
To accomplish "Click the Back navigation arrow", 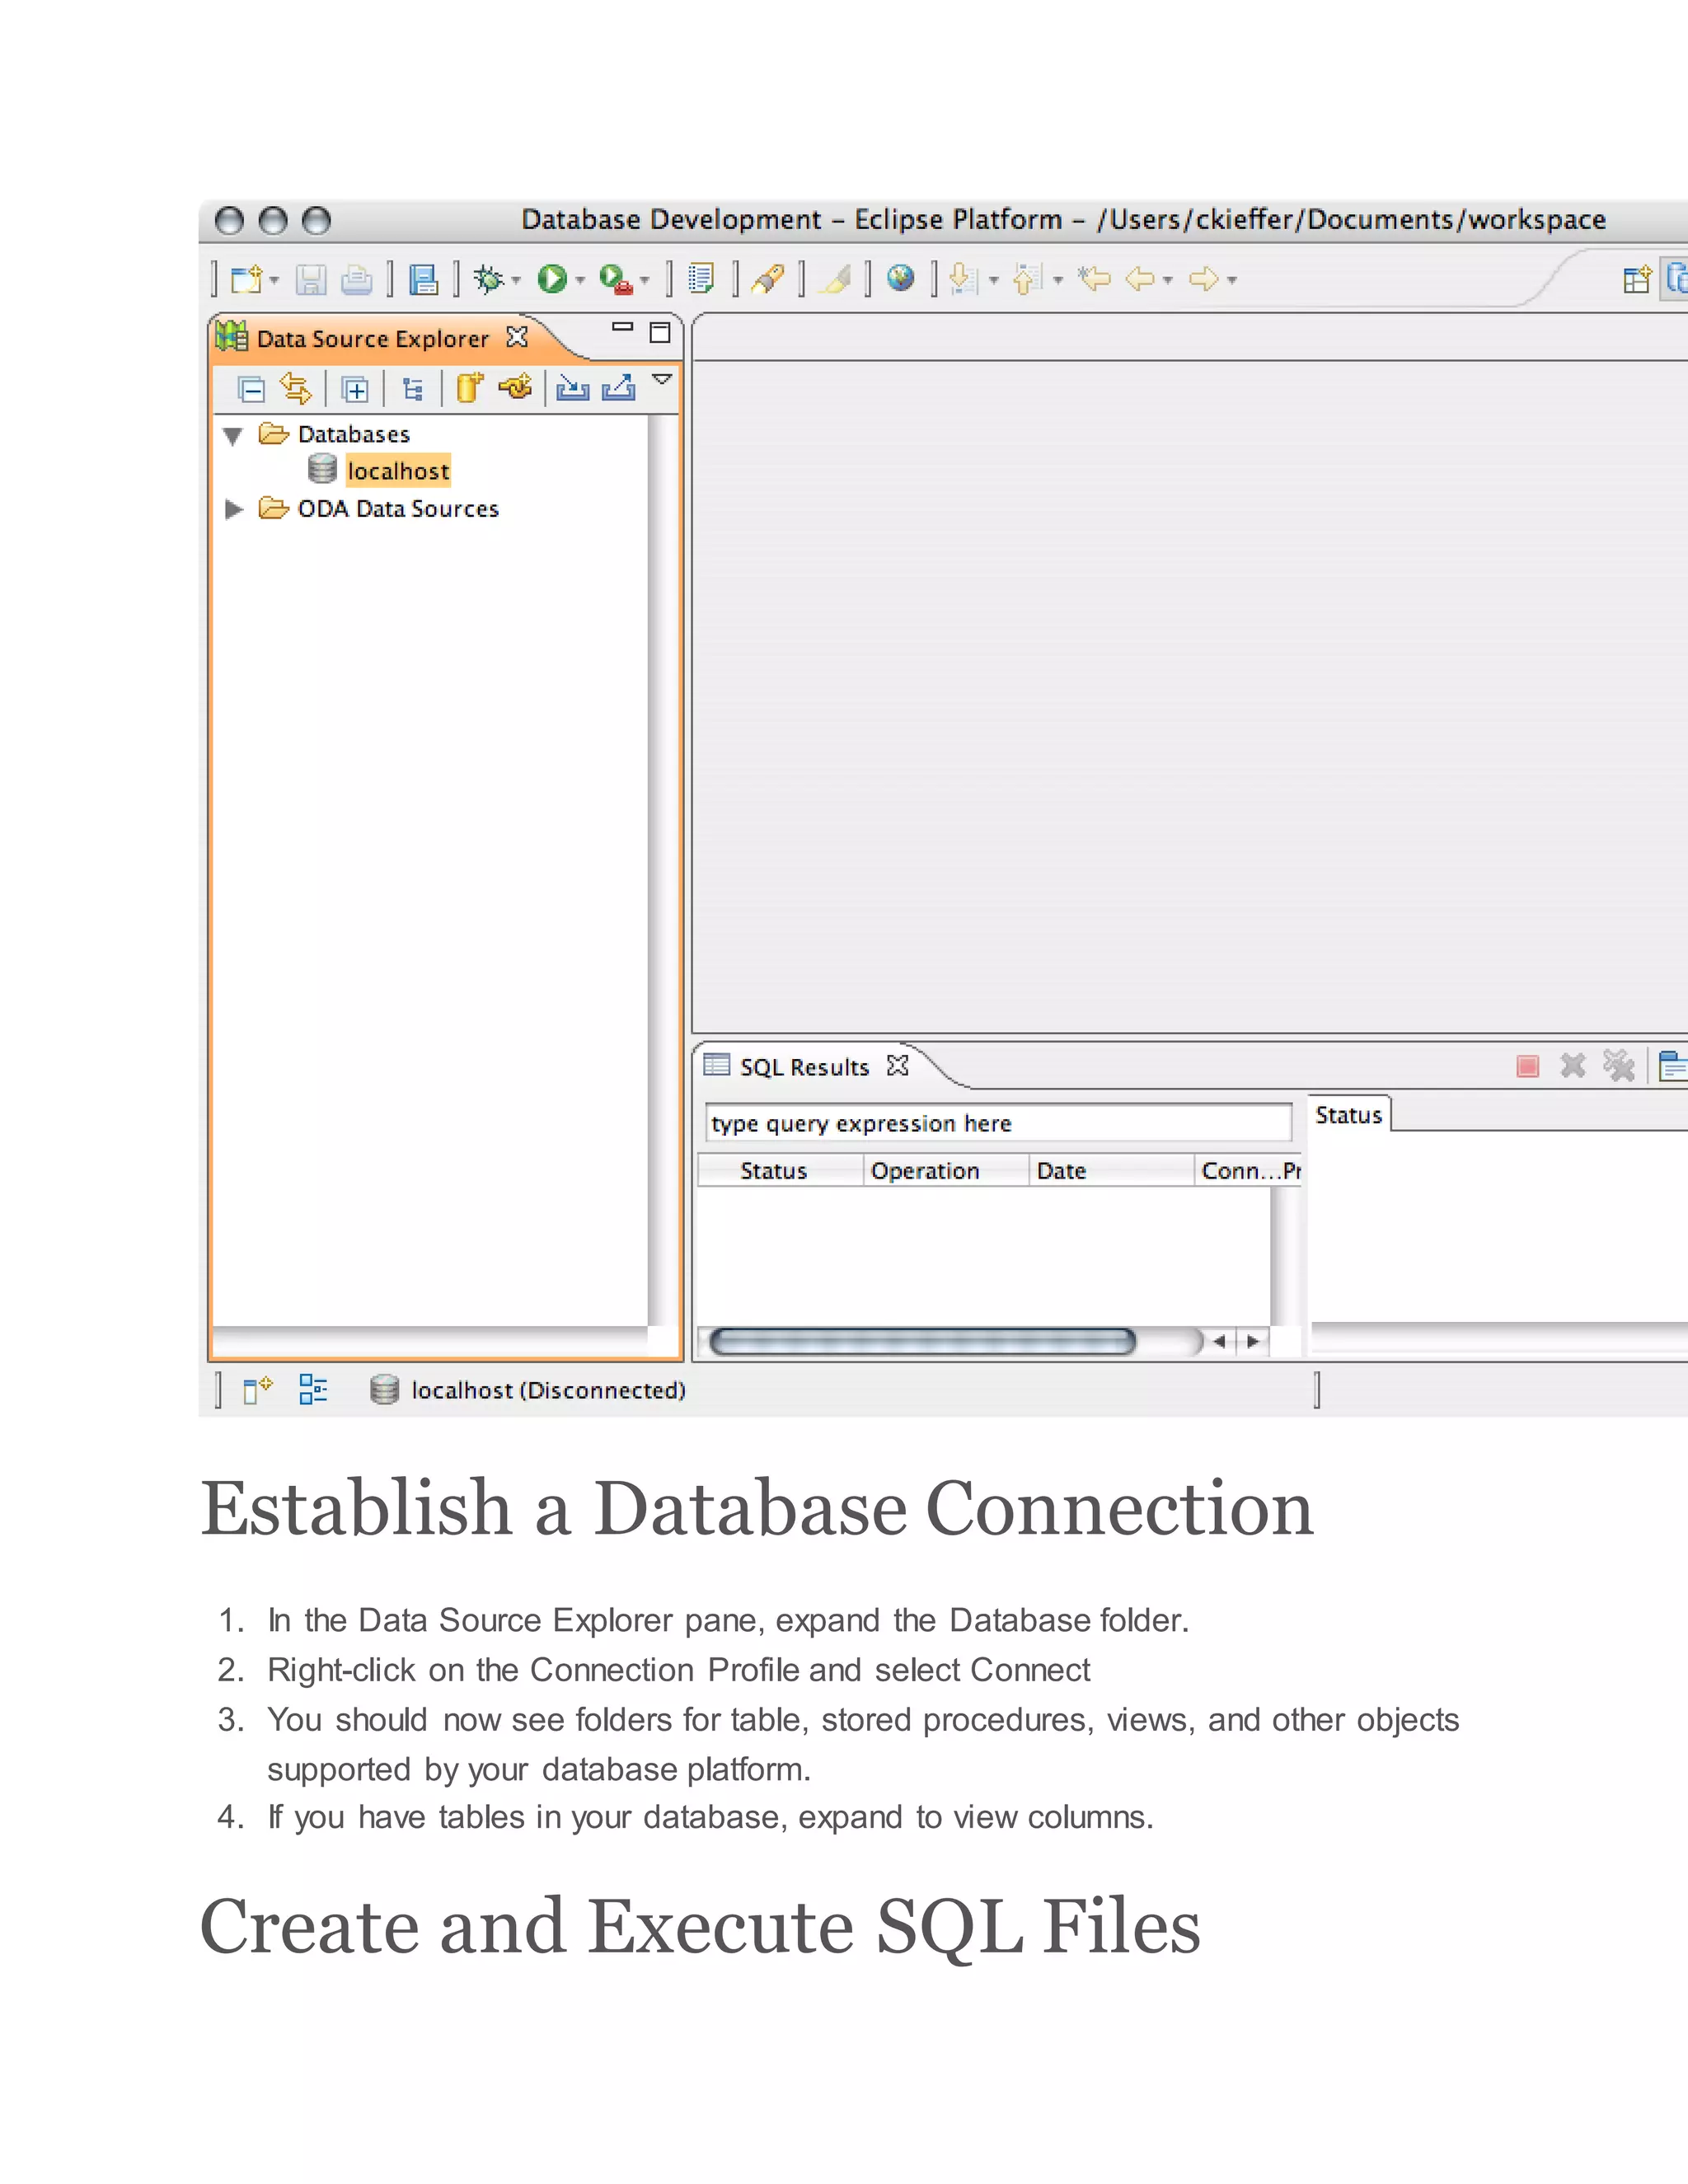I will pos(1140,279).
